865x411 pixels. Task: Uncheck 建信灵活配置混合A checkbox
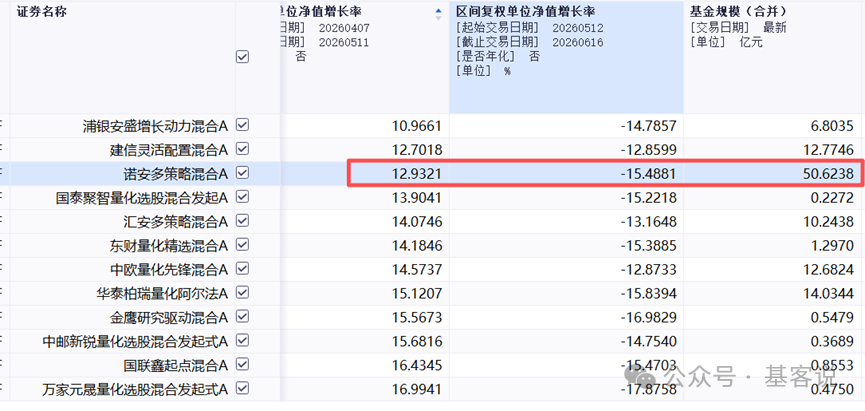coord(242,149)
